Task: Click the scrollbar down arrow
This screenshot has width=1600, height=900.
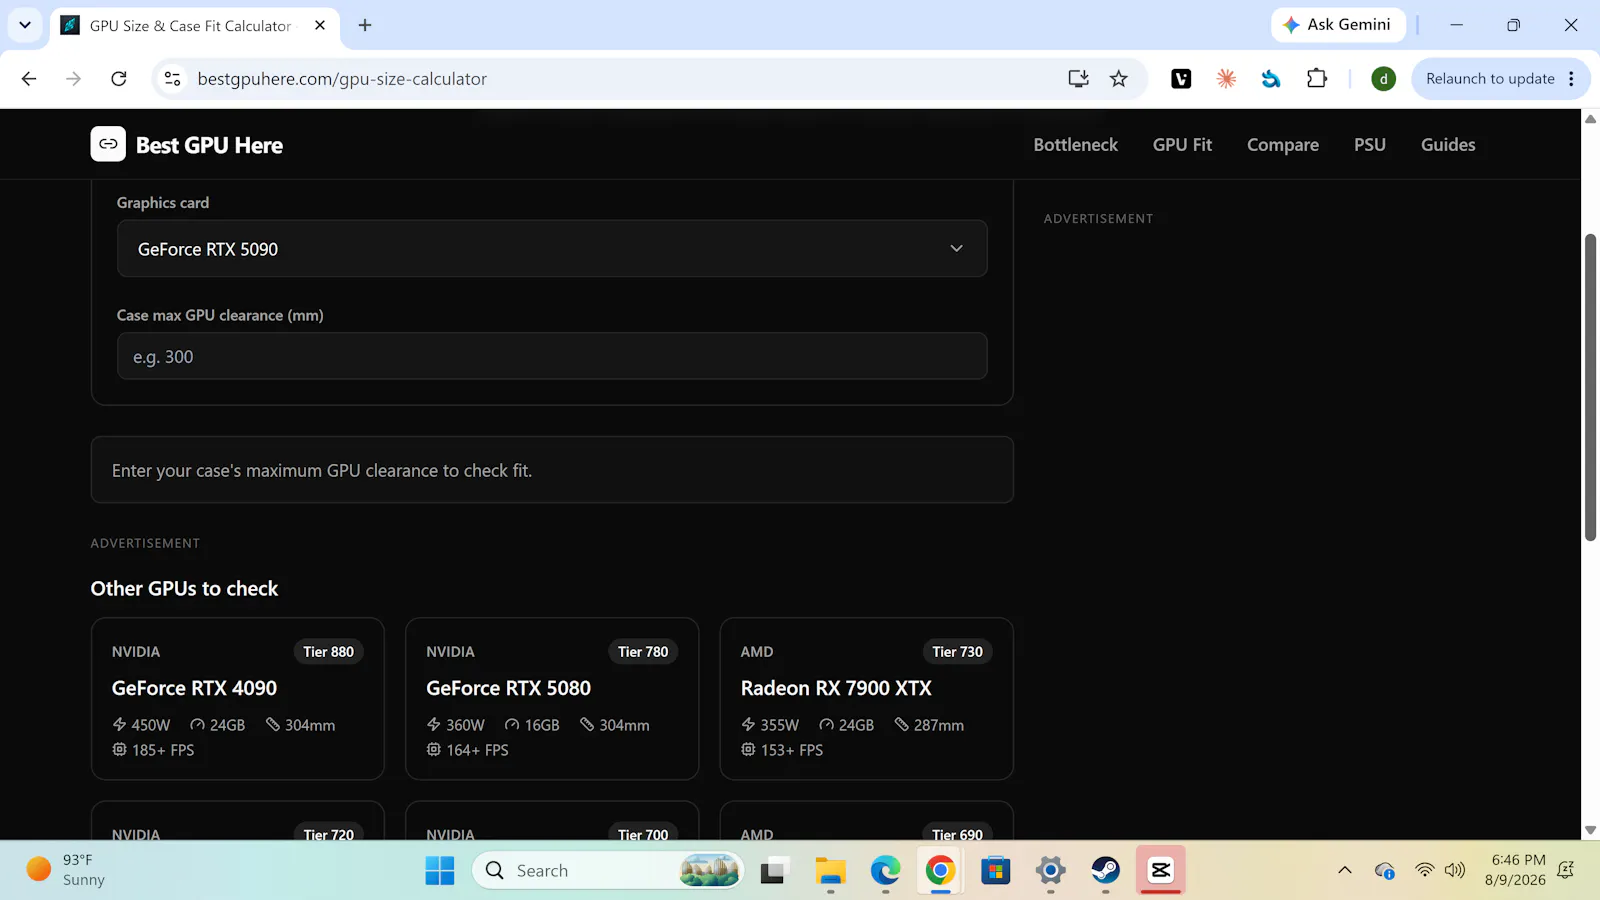Action: (x=1590, y=830)
